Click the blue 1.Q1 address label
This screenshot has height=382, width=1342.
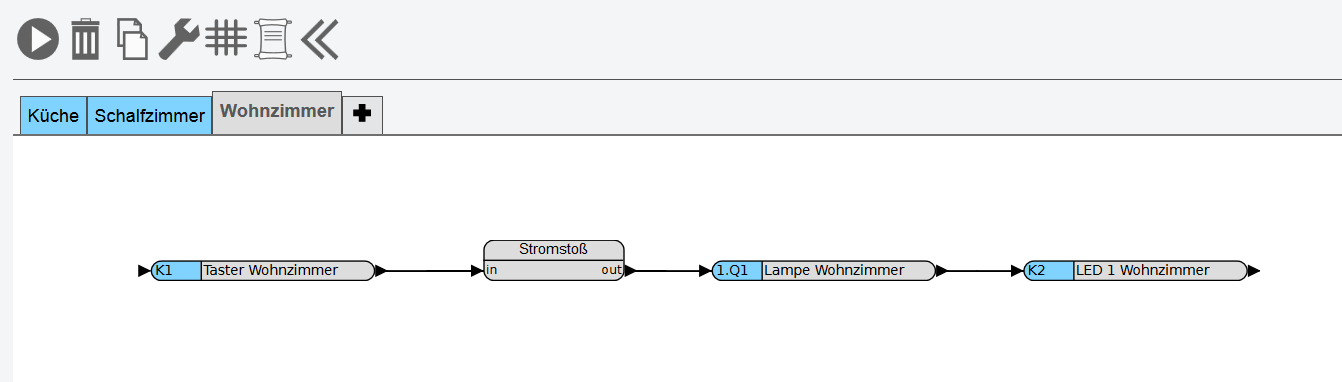738,270
